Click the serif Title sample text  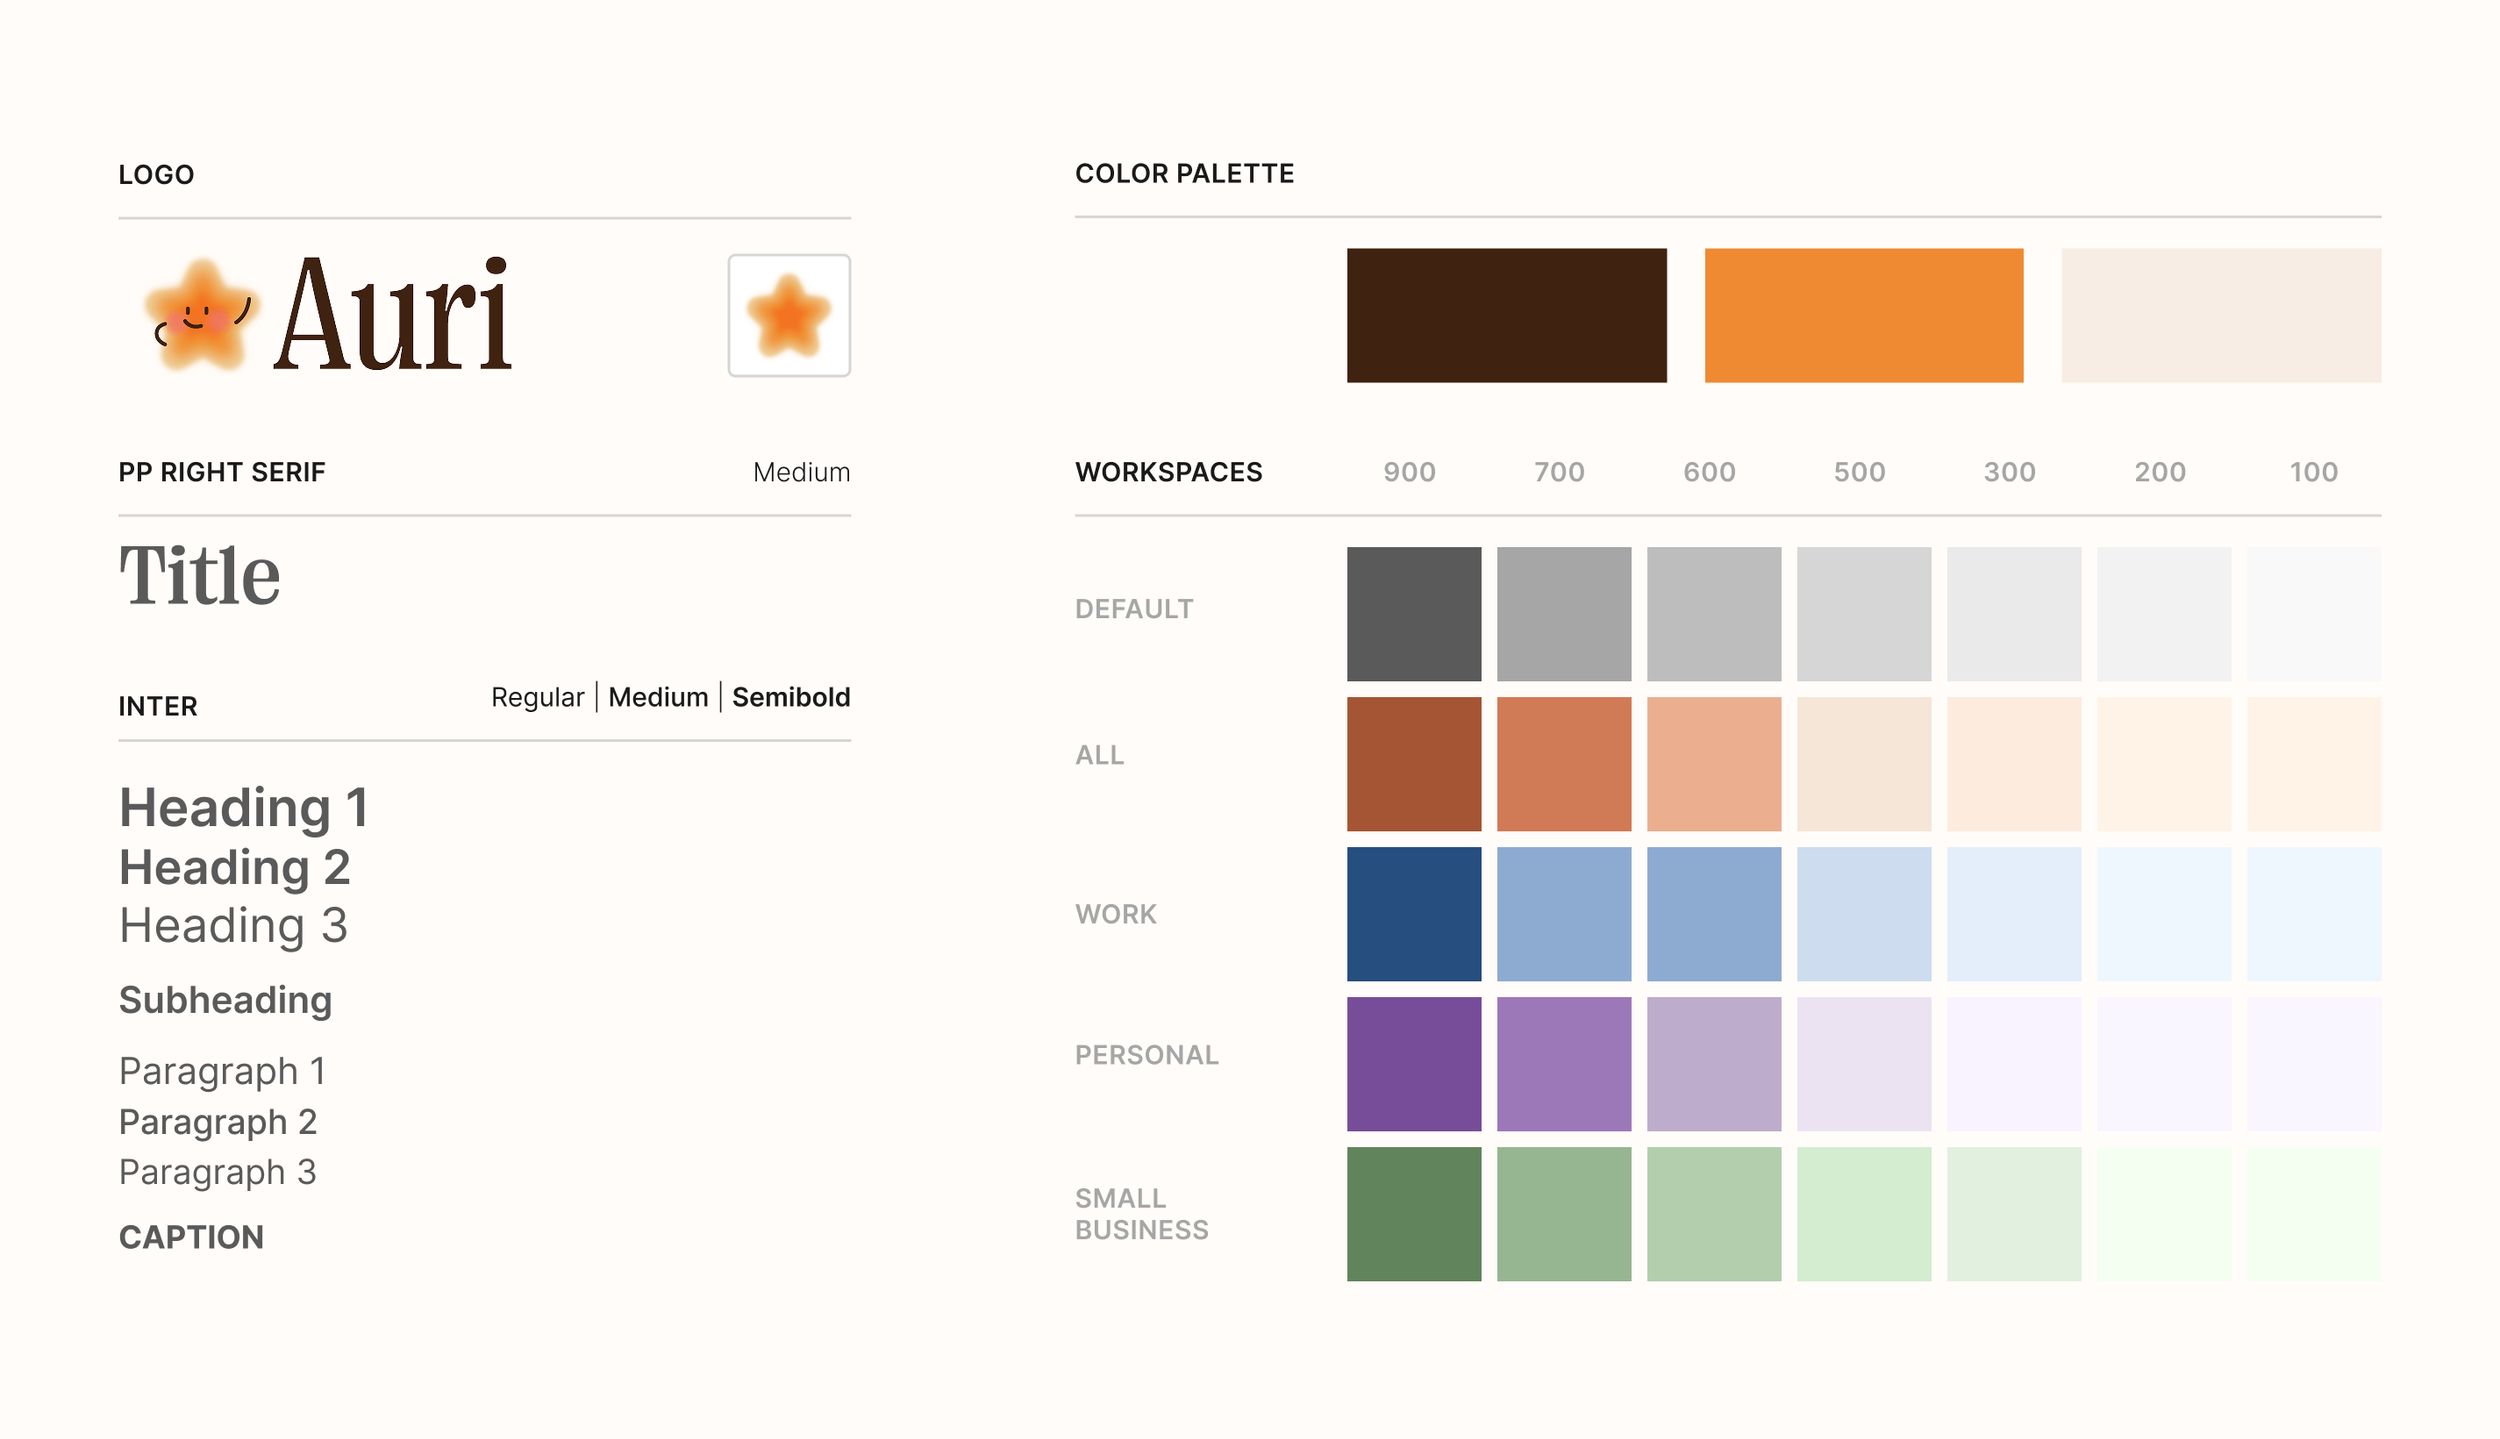(199, 576)
